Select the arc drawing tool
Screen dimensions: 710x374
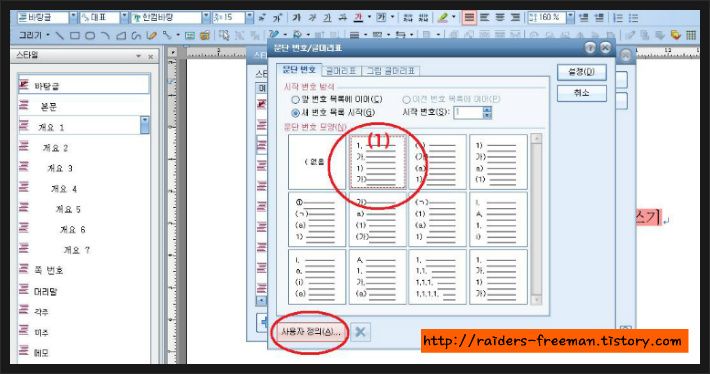coord(105,35)
